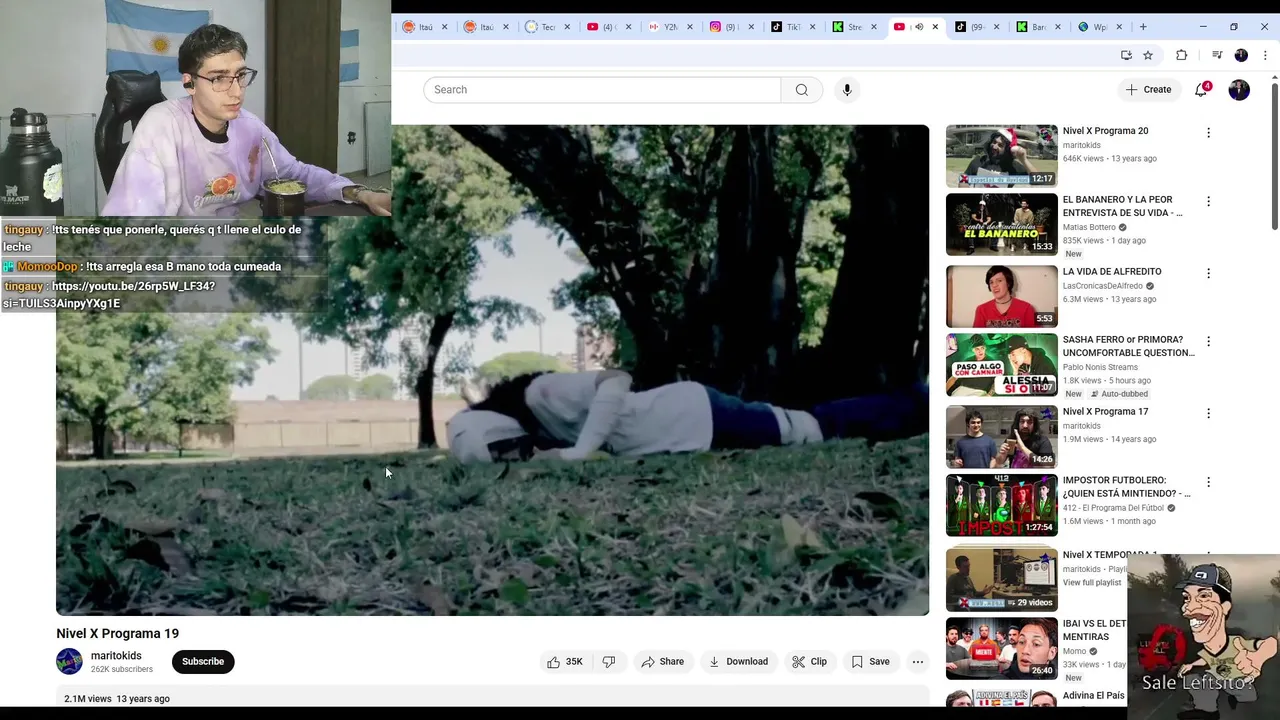
Task: Switch to the Barc Kick tab
Action: pyautogui.click(x=1038, y=27)
